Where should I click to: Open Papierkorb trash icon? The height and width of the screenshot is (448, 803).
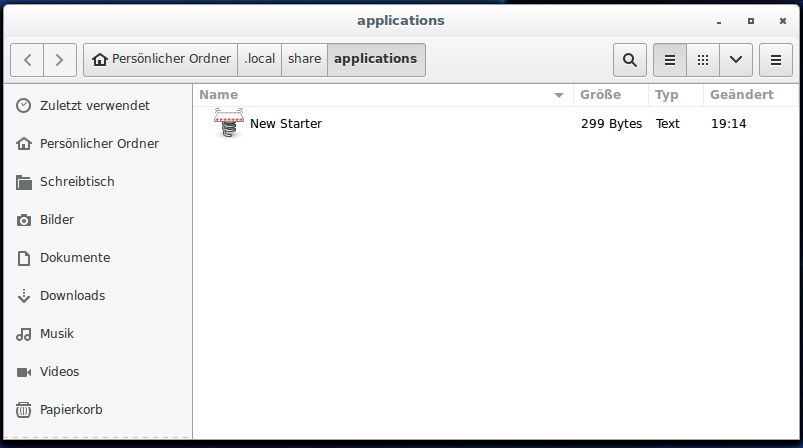(24, 410)
